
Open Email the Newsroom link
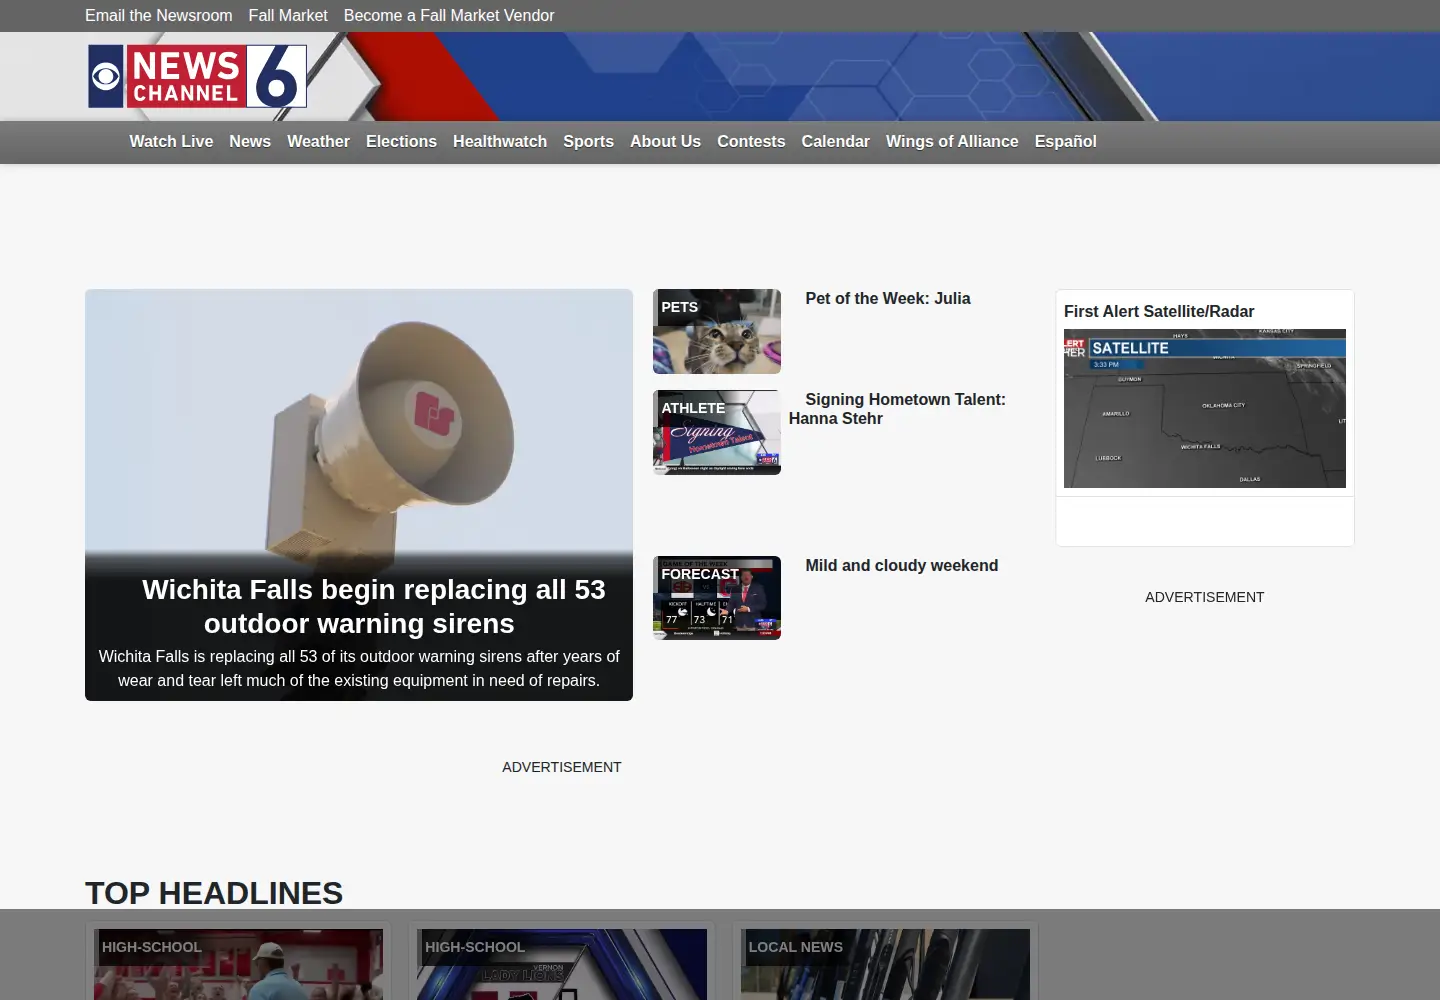point(159,16)
